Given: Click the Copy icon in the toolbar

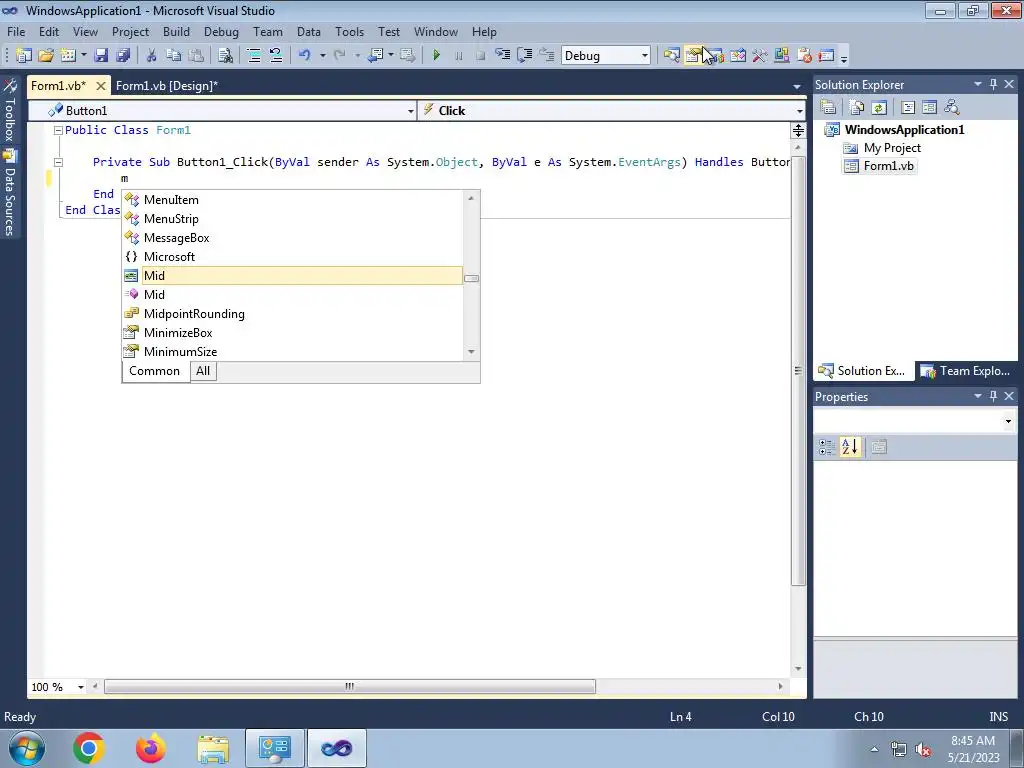Looking at the screenshot, I should [173, 56].
